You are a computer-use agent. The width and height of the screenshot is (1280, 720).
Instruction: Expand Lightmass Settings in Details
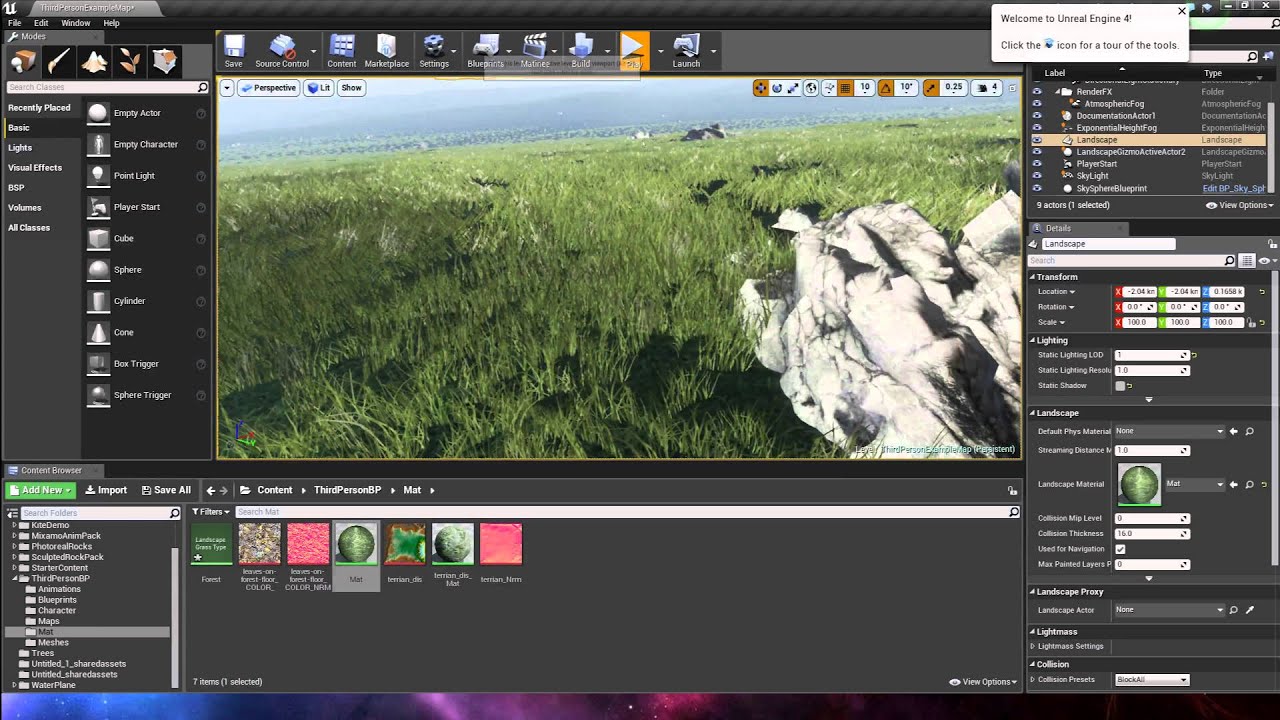[x=1033, y=646]
